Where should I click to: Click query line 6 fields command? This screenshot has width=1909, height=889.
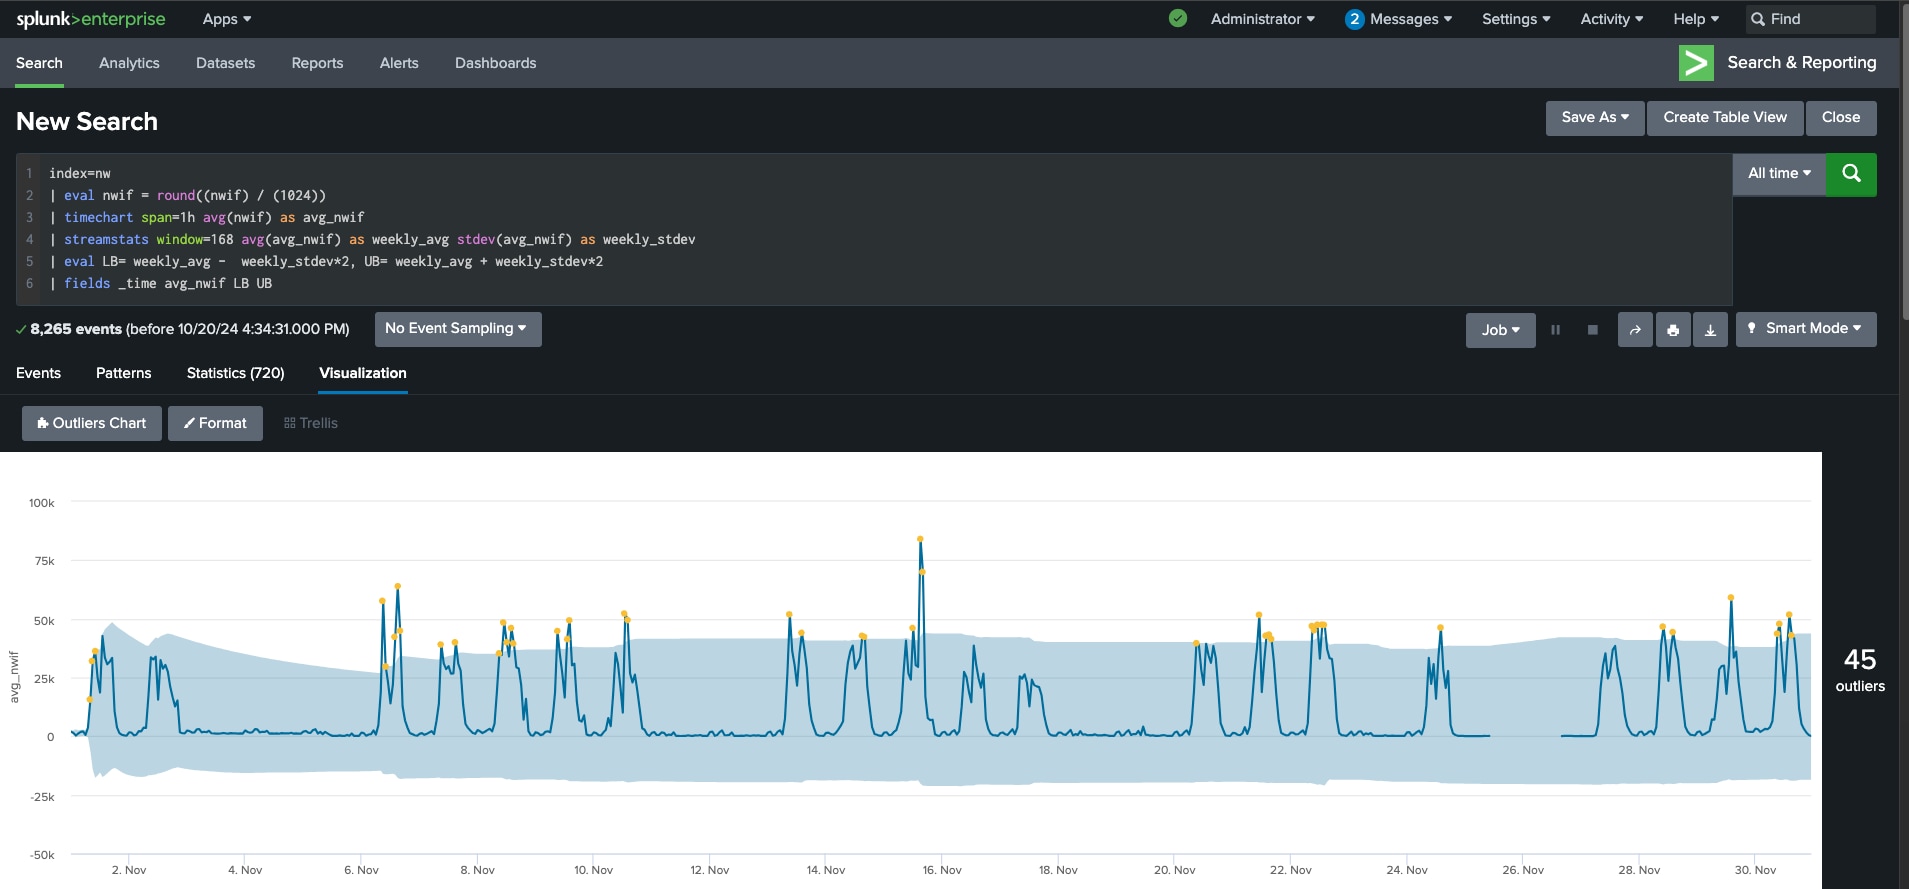click(x=87, y=284)
